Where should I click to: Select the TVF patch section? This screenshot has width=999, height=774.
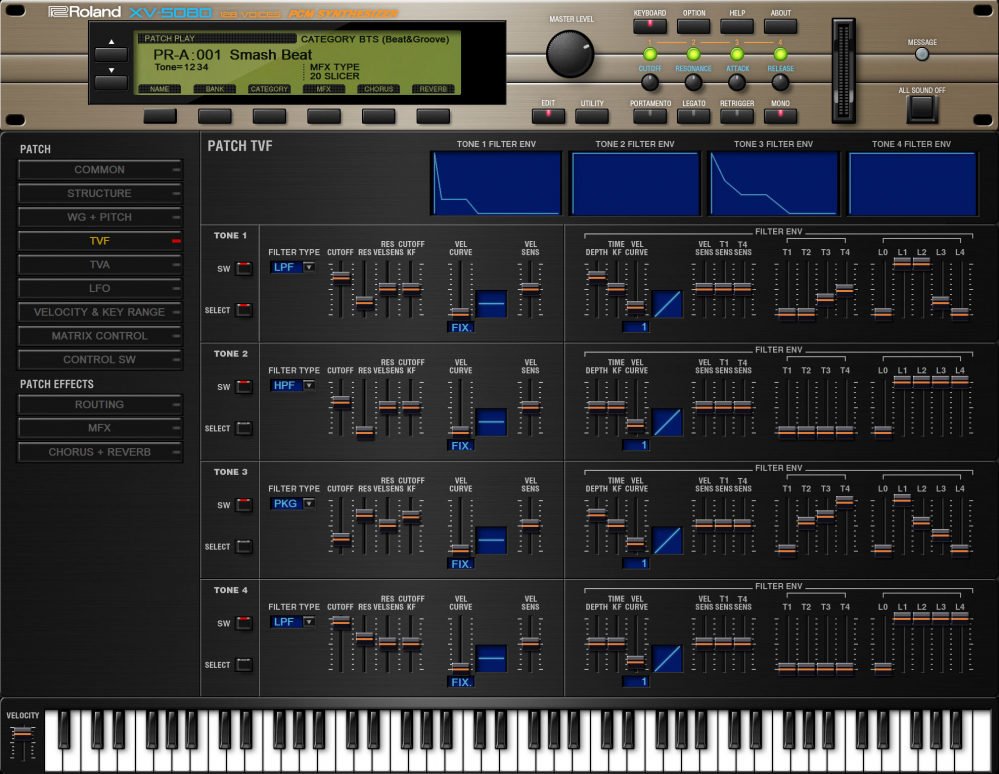100,241
